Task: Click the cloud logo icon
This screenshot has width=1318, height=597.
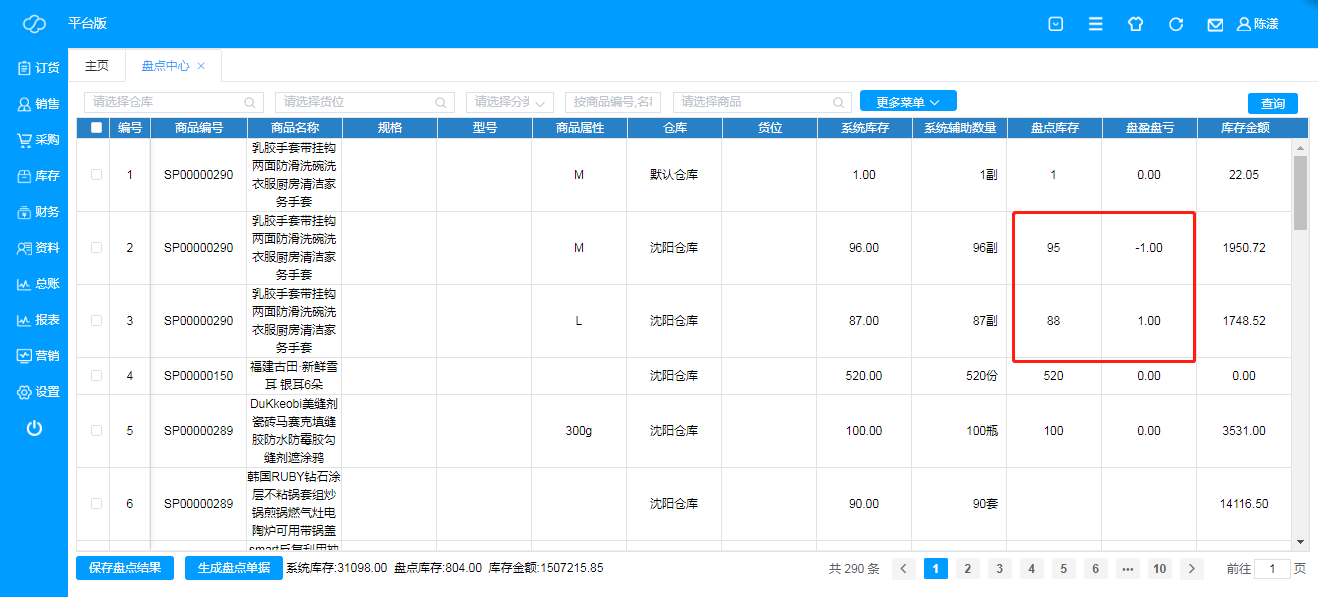Action: coord(35,24)
